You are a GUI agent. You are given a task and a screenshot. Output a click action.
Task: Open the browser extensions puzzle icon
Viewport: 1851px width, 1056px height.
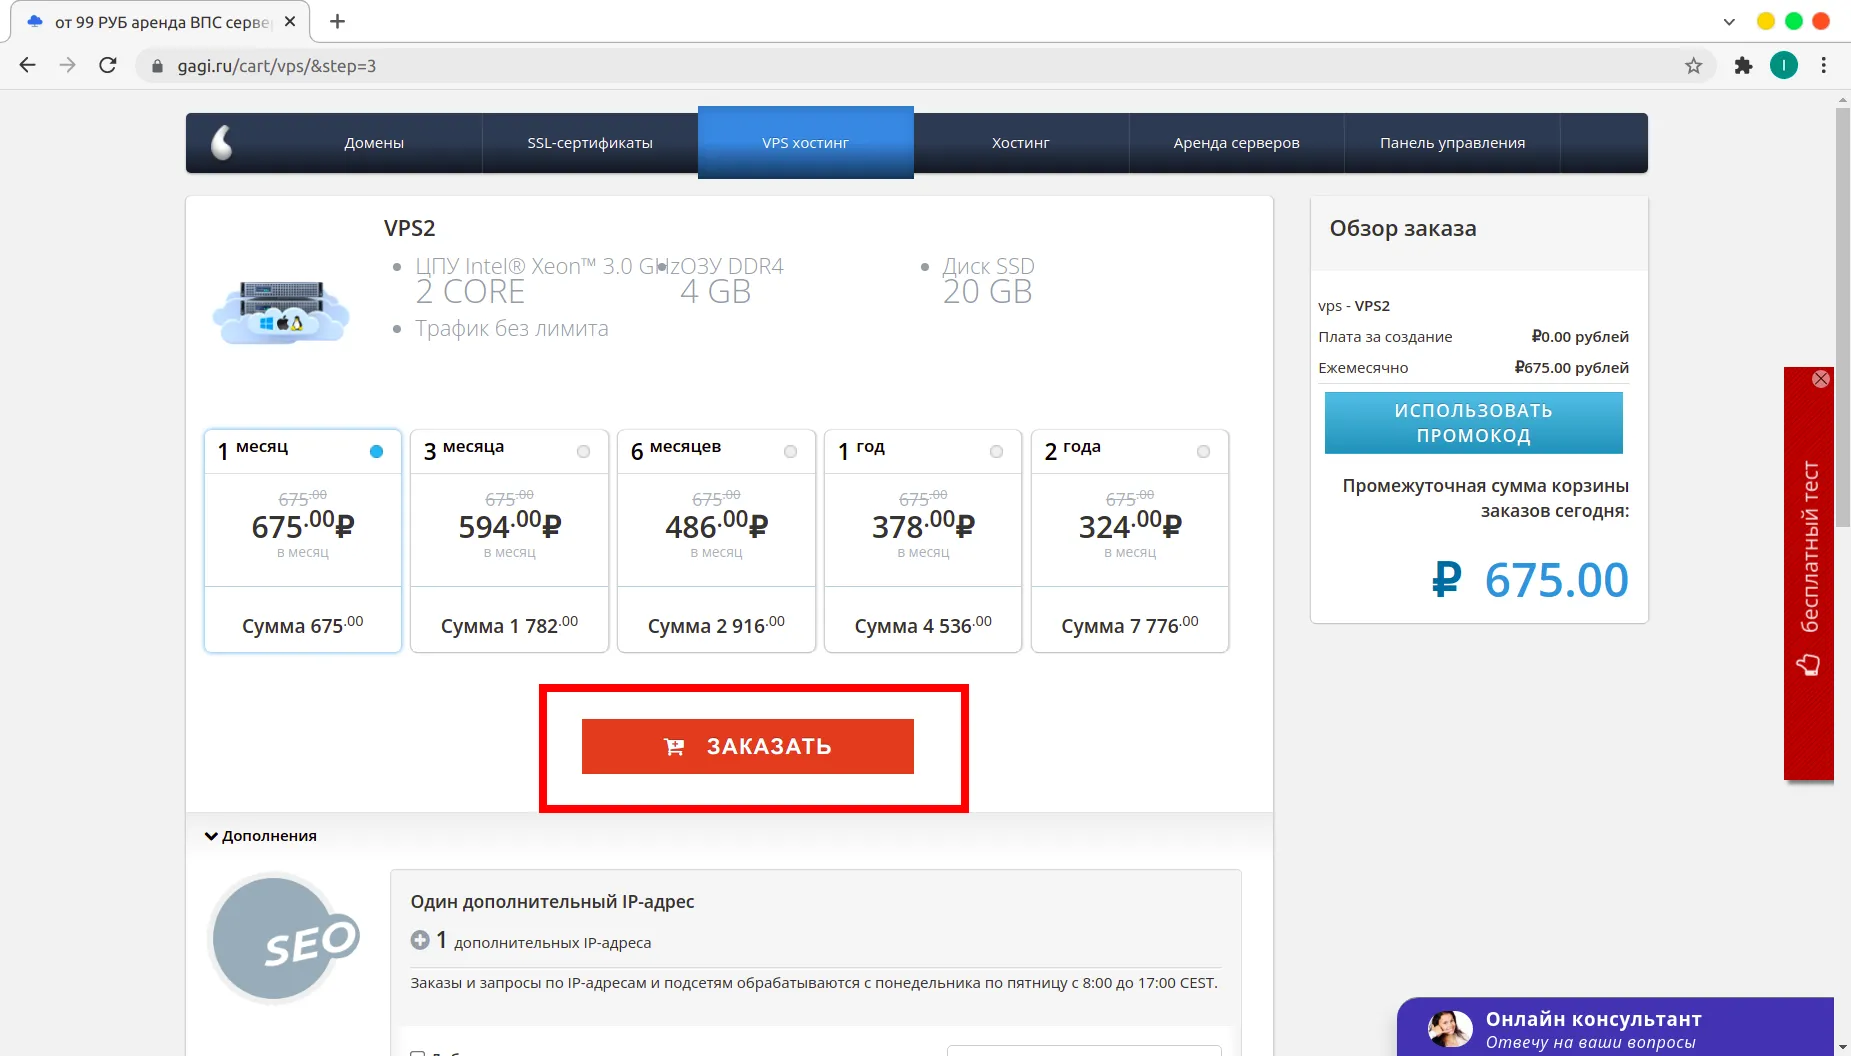tap(1743, 66)
